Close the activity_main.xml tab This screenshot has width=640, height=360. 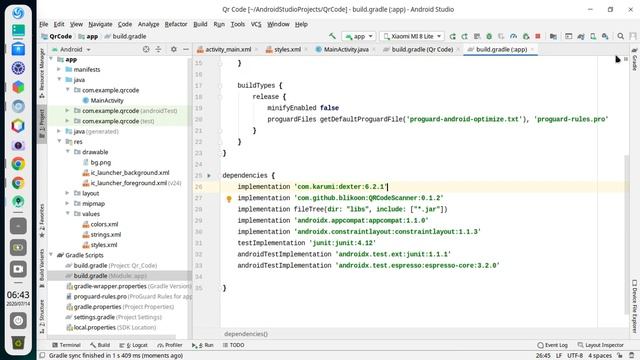click(x=256, y=49)
